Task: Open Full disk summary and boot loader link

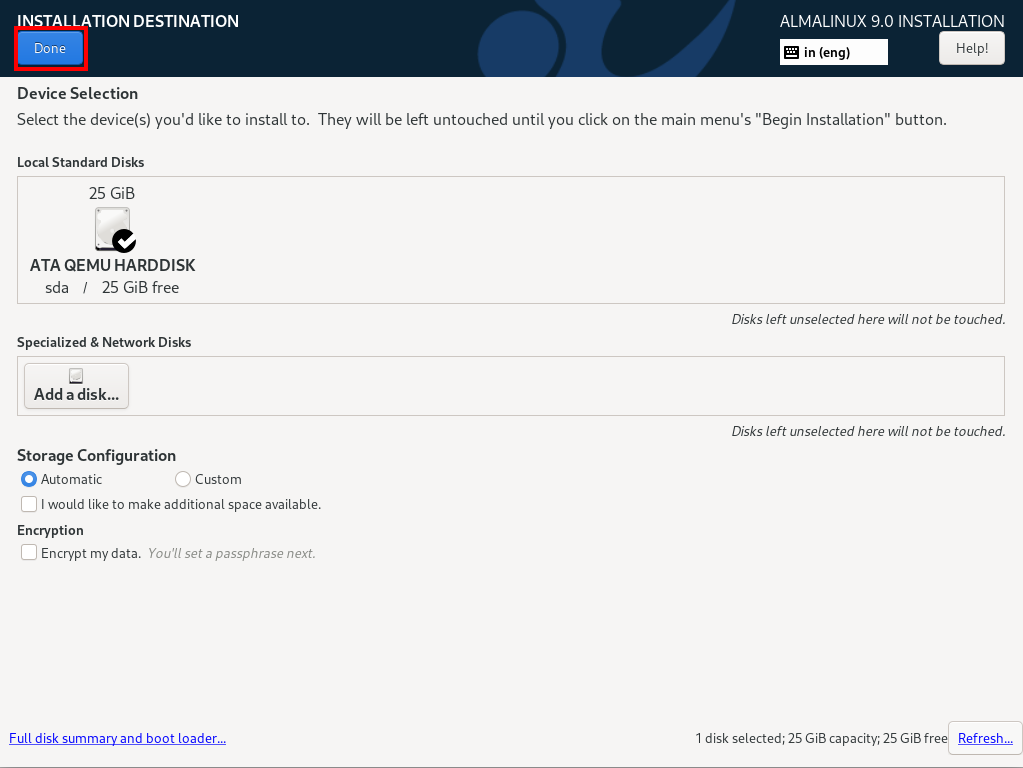Action: (117, 738)
